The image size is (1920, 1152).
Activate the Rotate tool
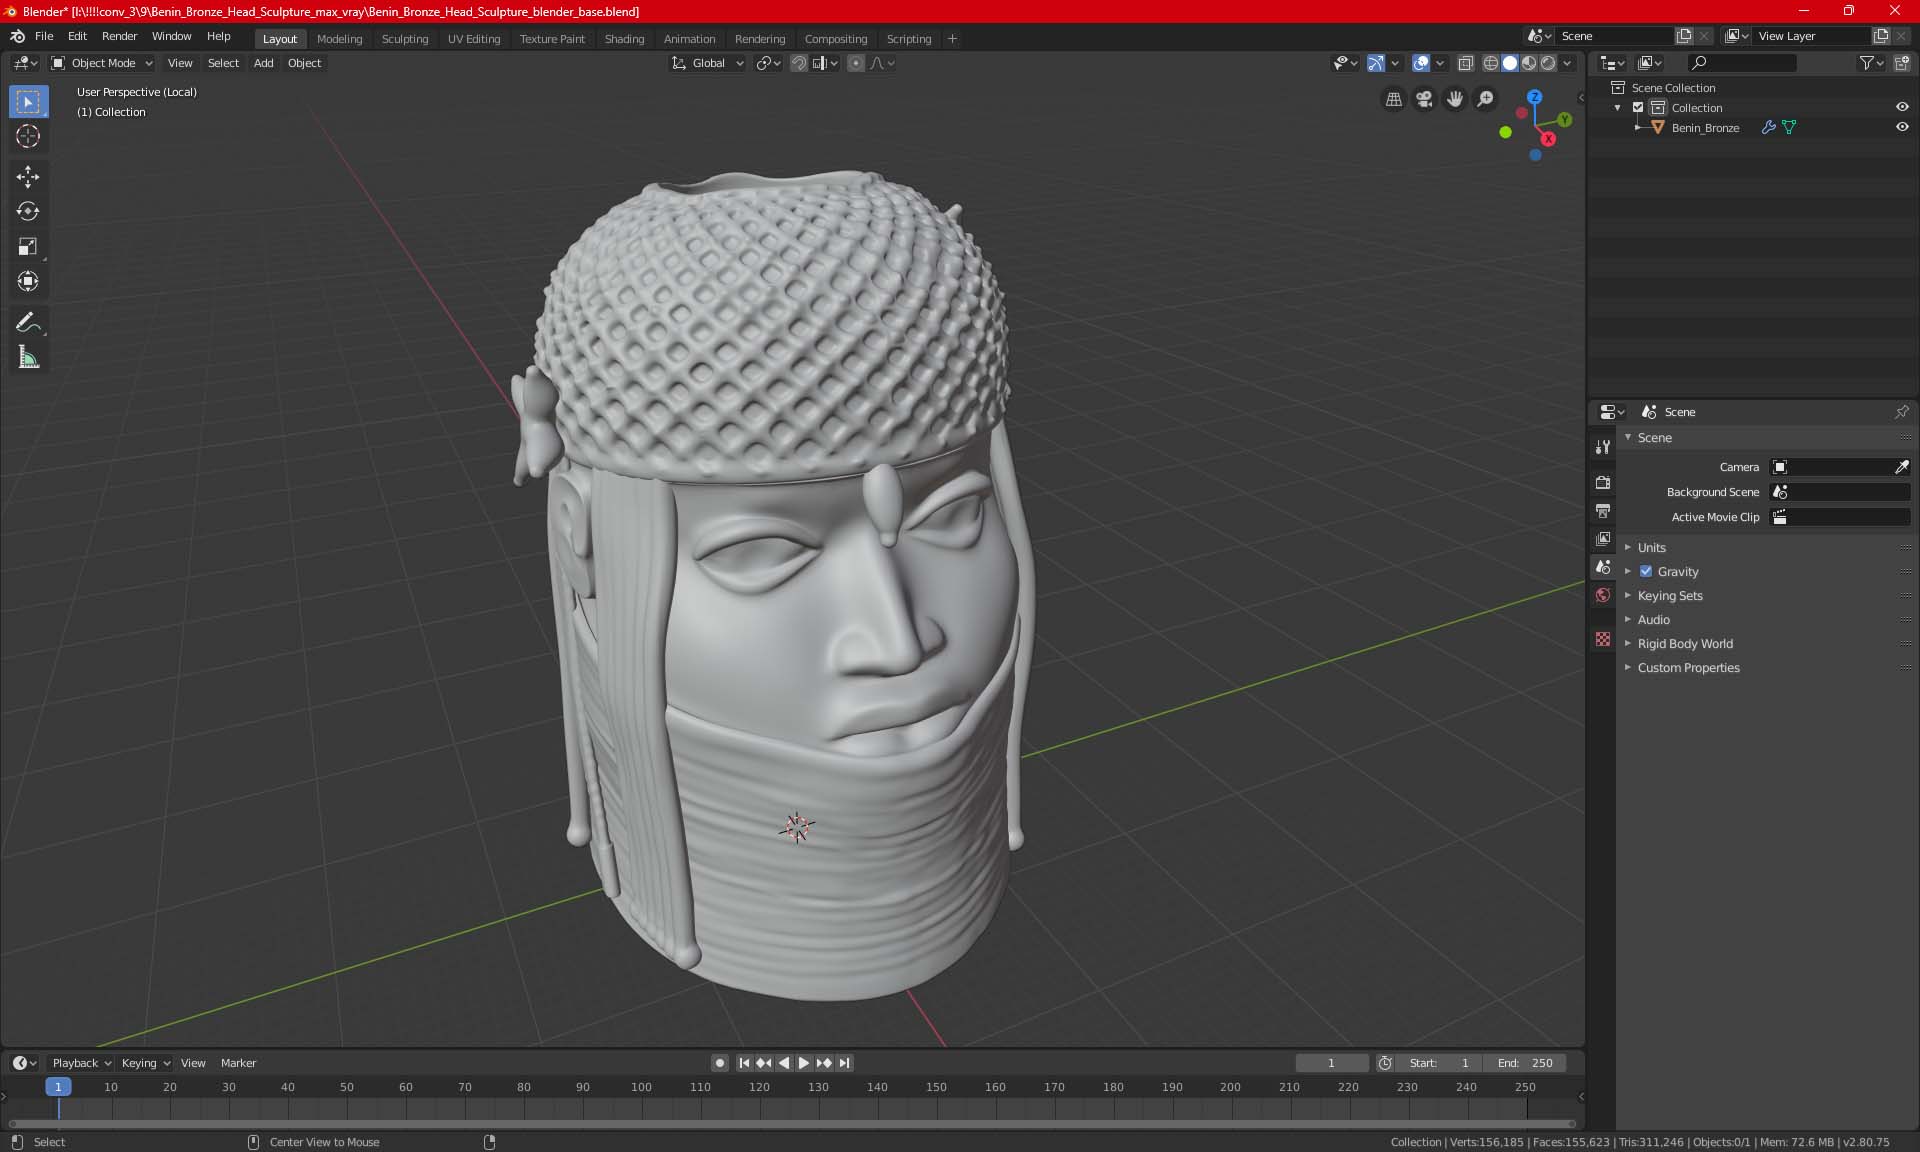pyautogui.click(x=28, y=212)
